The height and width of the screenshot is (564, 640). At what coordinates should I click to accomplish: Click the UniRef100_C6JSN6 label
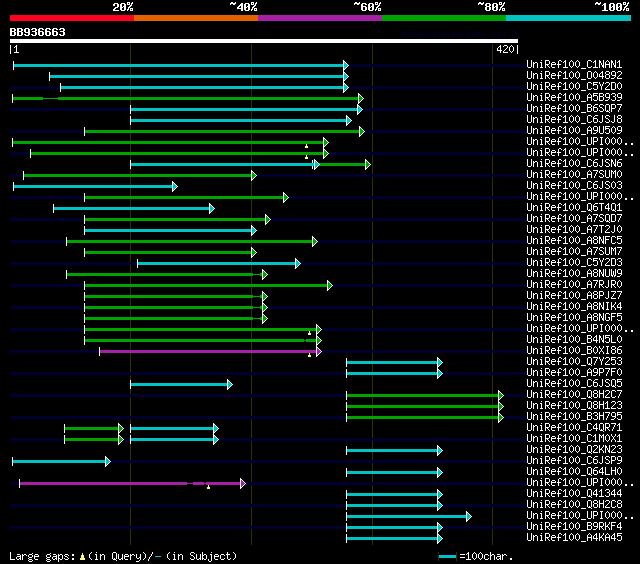[574, 164]
